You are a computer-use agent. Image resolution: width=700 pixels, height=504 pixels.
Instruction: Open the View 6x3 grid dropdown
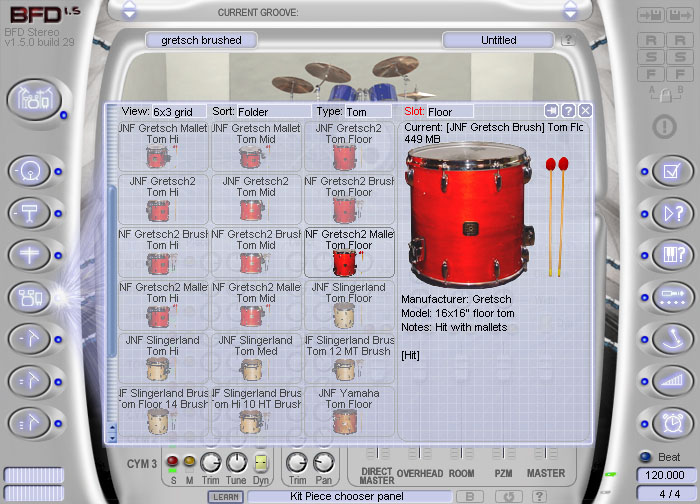pos(179,112)
